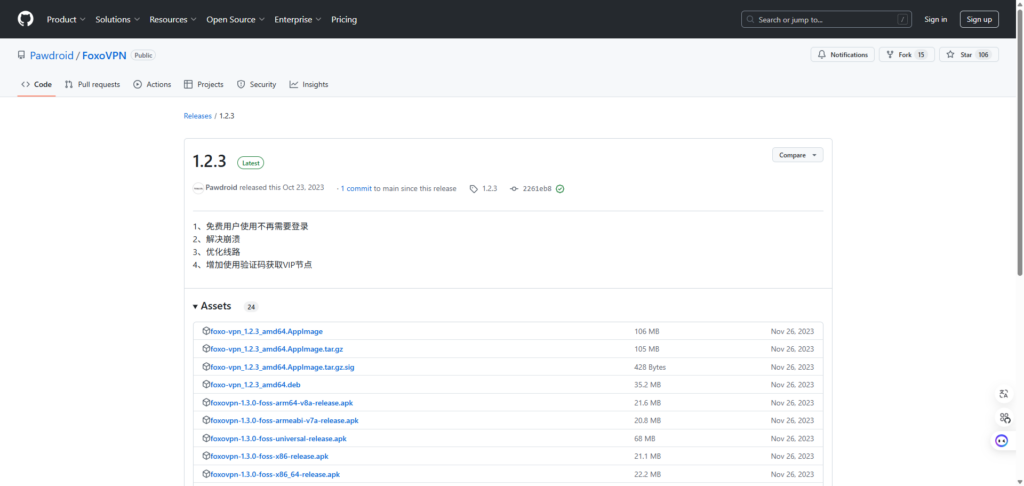Click the QR grid icon on right edge

(1002, 418)
